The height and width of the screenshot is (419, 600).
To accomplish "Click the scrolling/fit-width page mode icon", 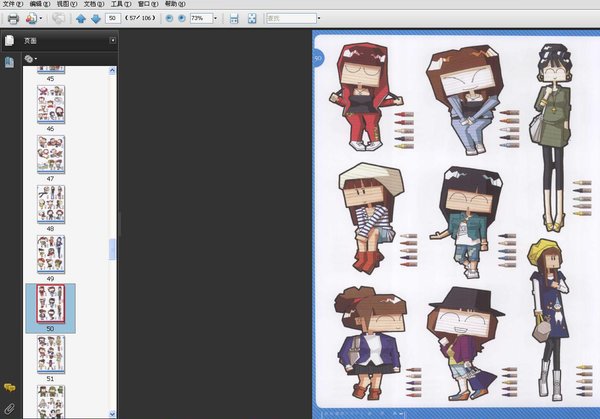I will (x=234, y=18).
